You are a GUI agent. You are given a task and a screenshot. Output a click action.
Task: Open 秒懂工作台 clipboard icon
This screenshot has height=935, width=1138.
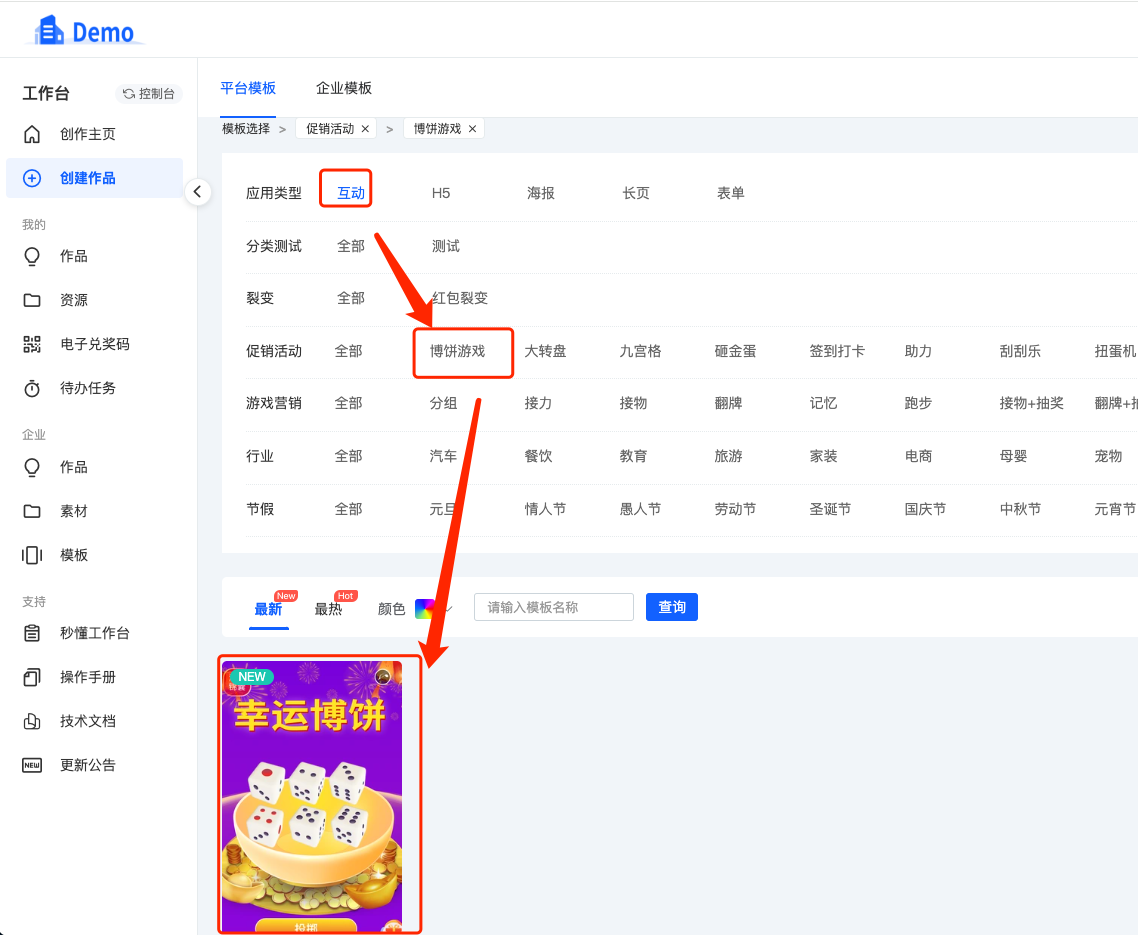coord(32,633)
